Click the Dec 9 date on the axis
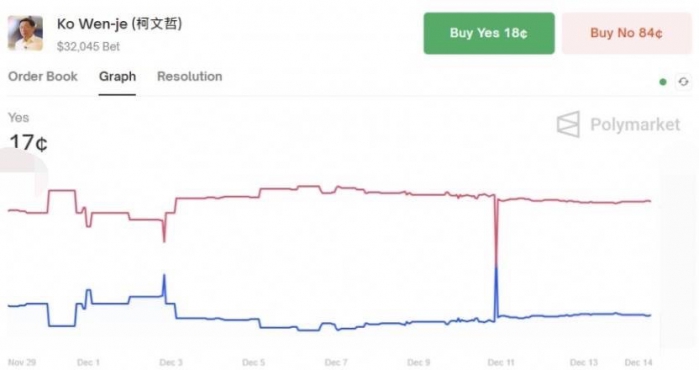The height and width of the screenshot is (370, 699). (x=419, y=362)
